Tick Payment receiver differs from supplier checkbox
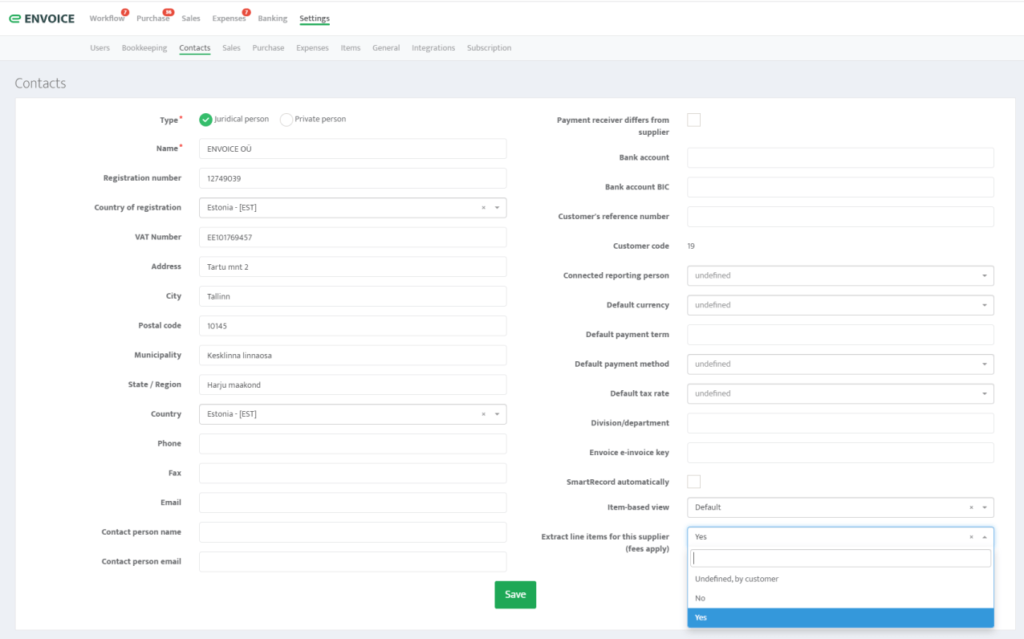The image size is (1024, 639). click(x=694, y=120)
